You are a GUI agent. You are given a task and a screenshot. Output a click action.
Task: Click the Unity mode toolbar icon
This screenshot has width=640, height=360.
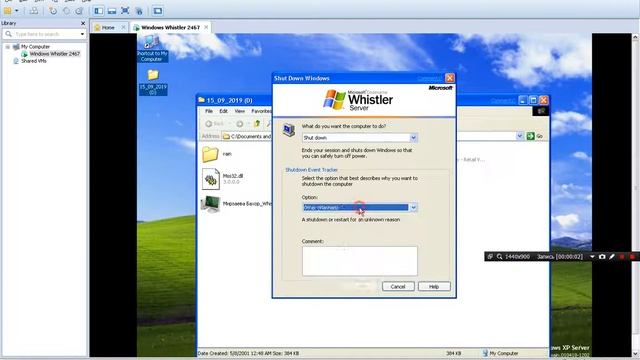[139, 11]
